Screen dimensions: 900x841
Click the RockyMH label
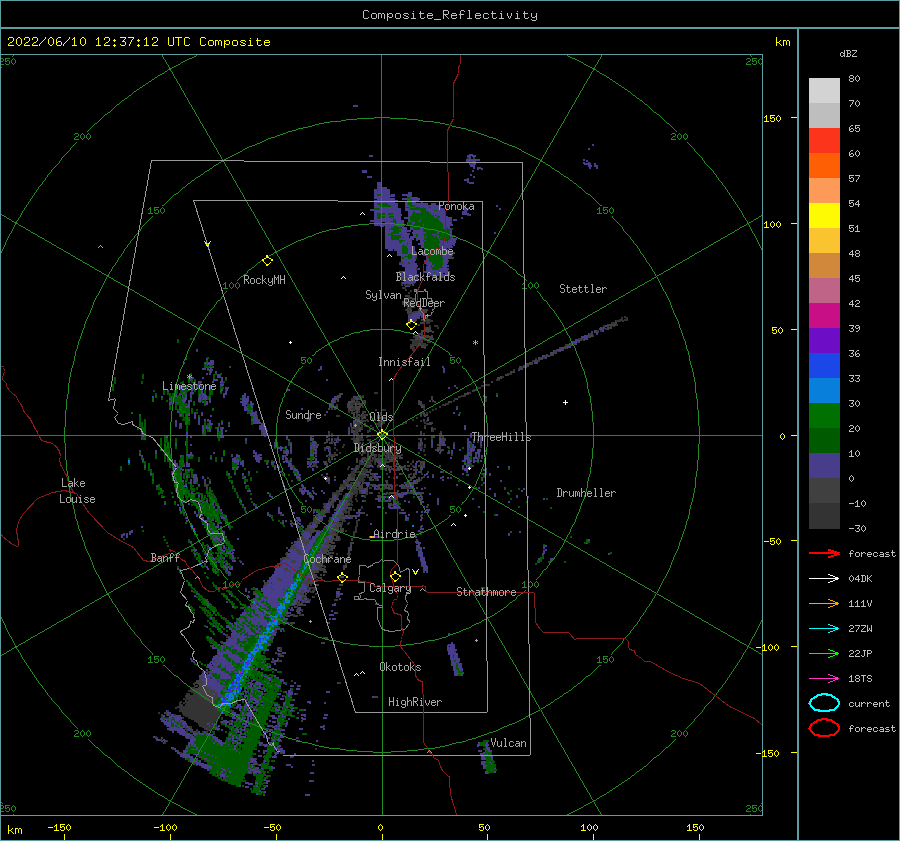264,280
